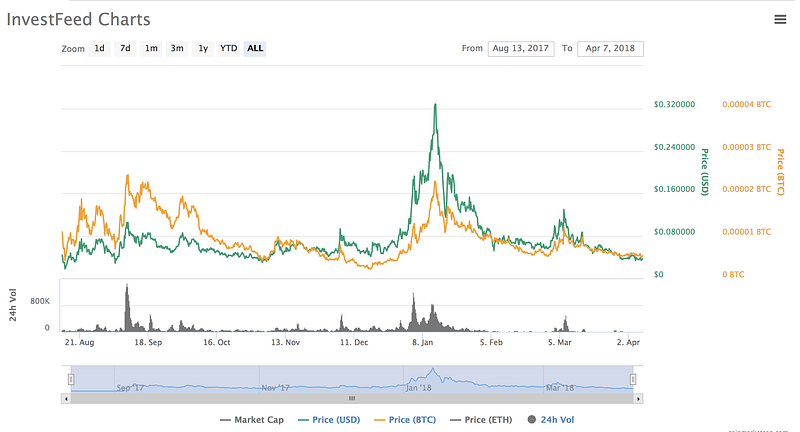Click the $0.320000 axis label
Screen dimensions: 800x432
click(674, 105)
